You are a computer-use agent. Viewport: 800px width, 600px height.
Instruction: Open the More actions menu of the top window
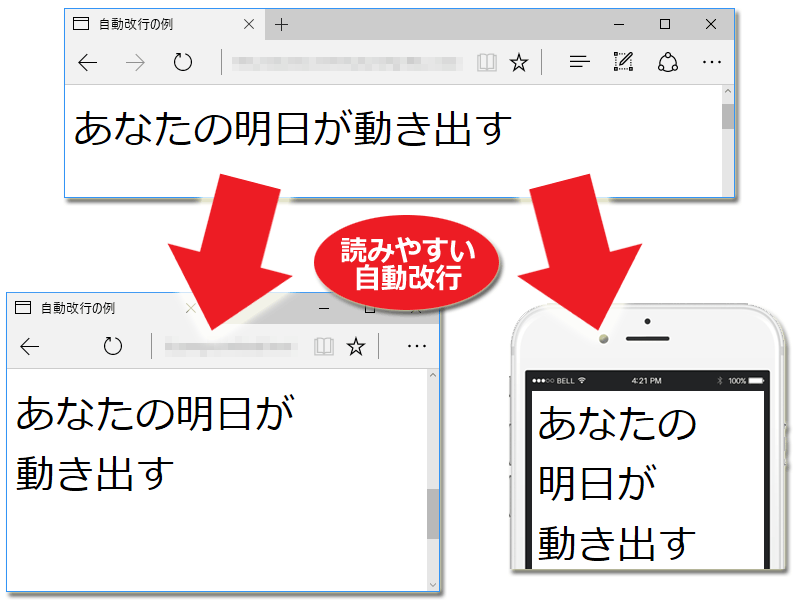pos(711,62)
